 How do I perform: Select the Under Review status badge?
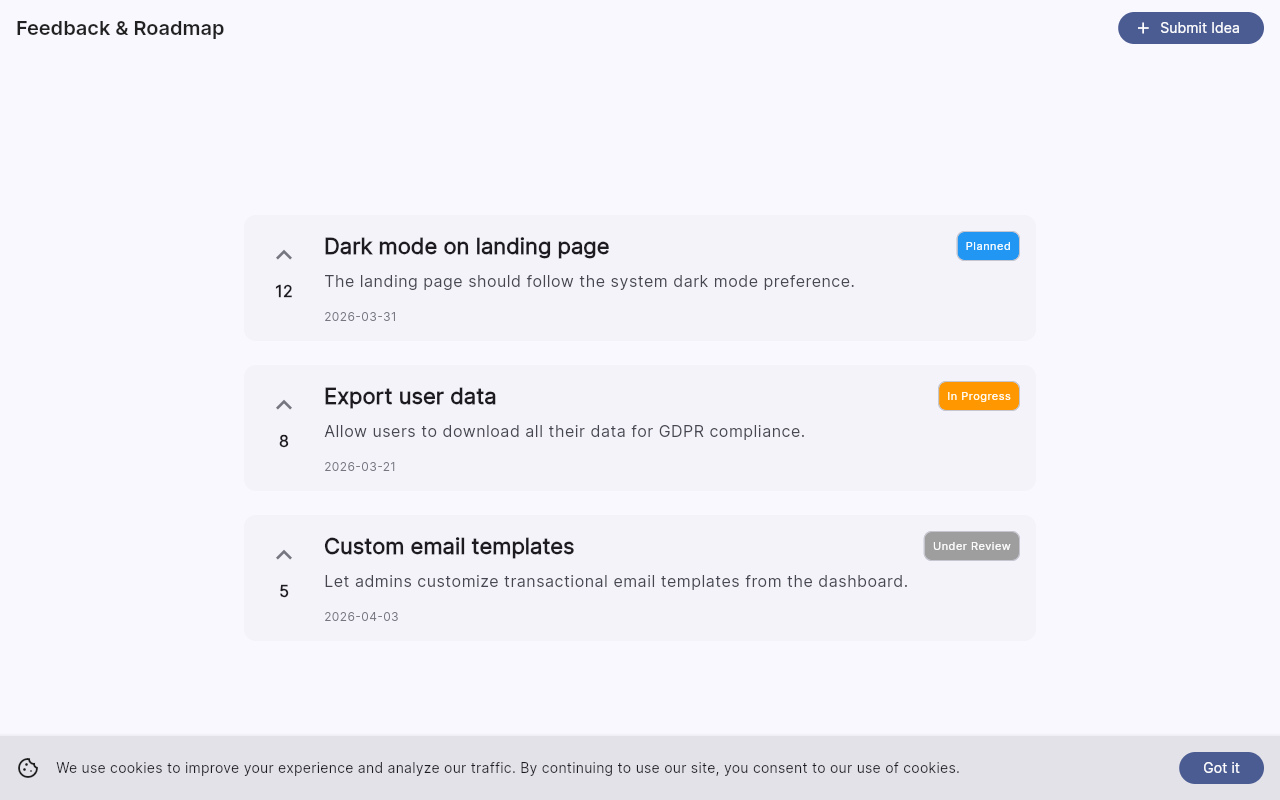[x=971, y=545]
